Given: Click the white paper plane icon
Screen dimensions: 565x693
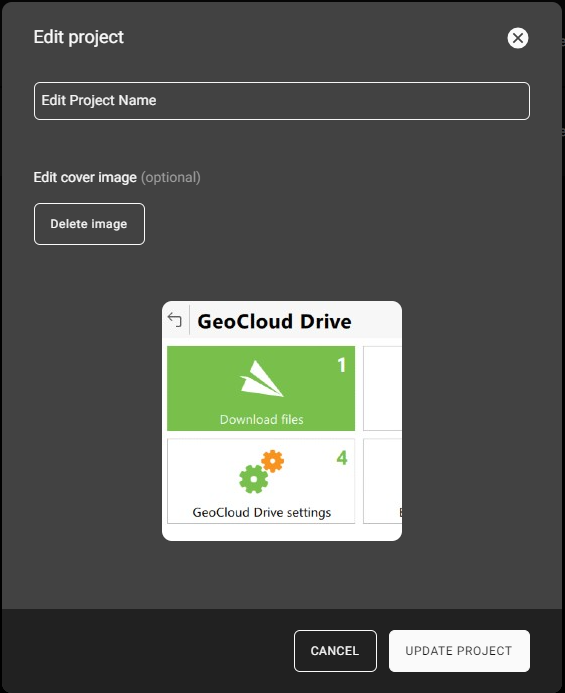Looking at the screenshot, I should [261, 379].
